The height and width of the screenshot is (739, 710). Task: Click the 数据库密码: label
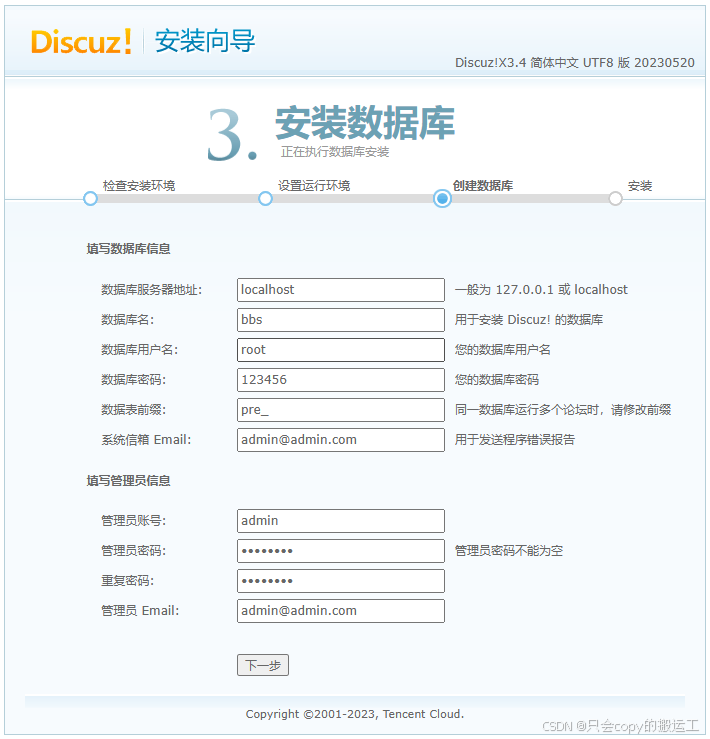(133, 380)
